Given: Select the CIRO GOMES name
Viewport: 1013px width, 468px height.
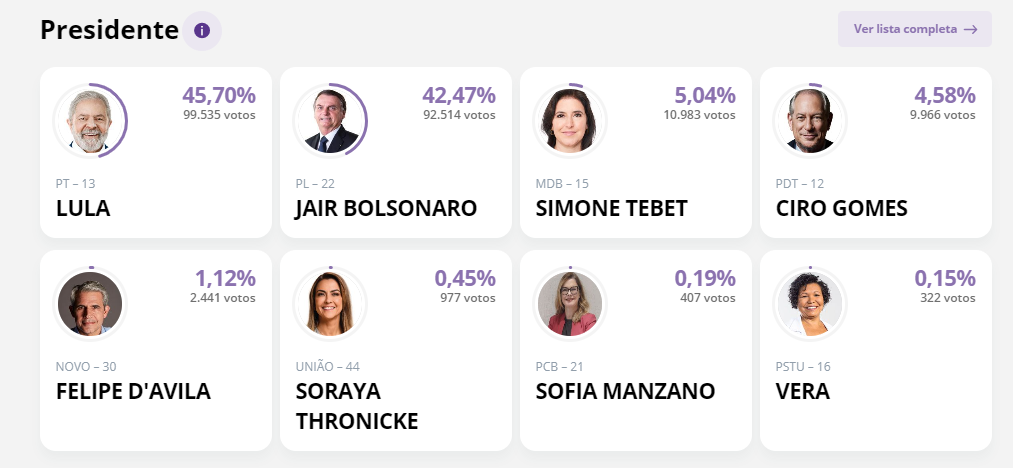Looking at the screenshot, I should 841,208.
